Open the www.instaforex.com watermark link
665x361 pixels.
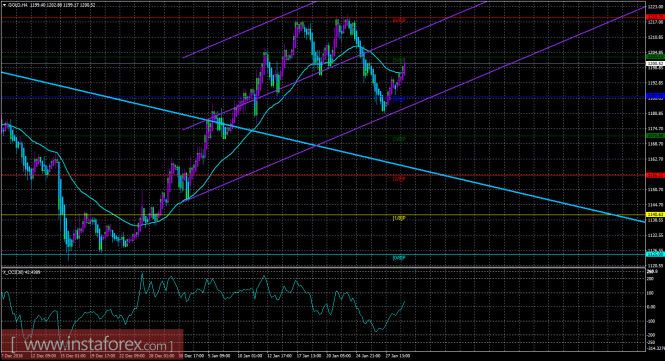[92, 344]
